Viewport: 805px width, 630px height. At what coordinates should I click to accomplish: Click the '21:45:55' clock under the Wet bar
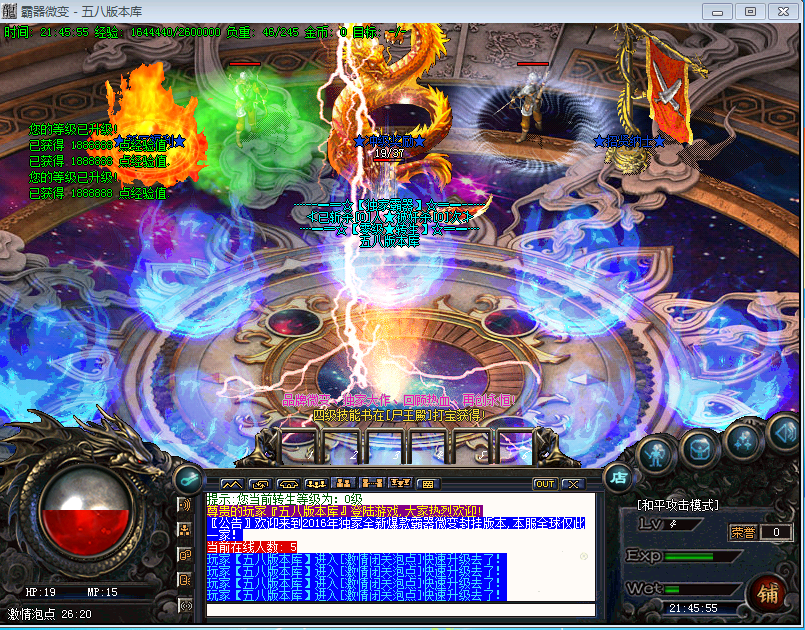[693, 608]
